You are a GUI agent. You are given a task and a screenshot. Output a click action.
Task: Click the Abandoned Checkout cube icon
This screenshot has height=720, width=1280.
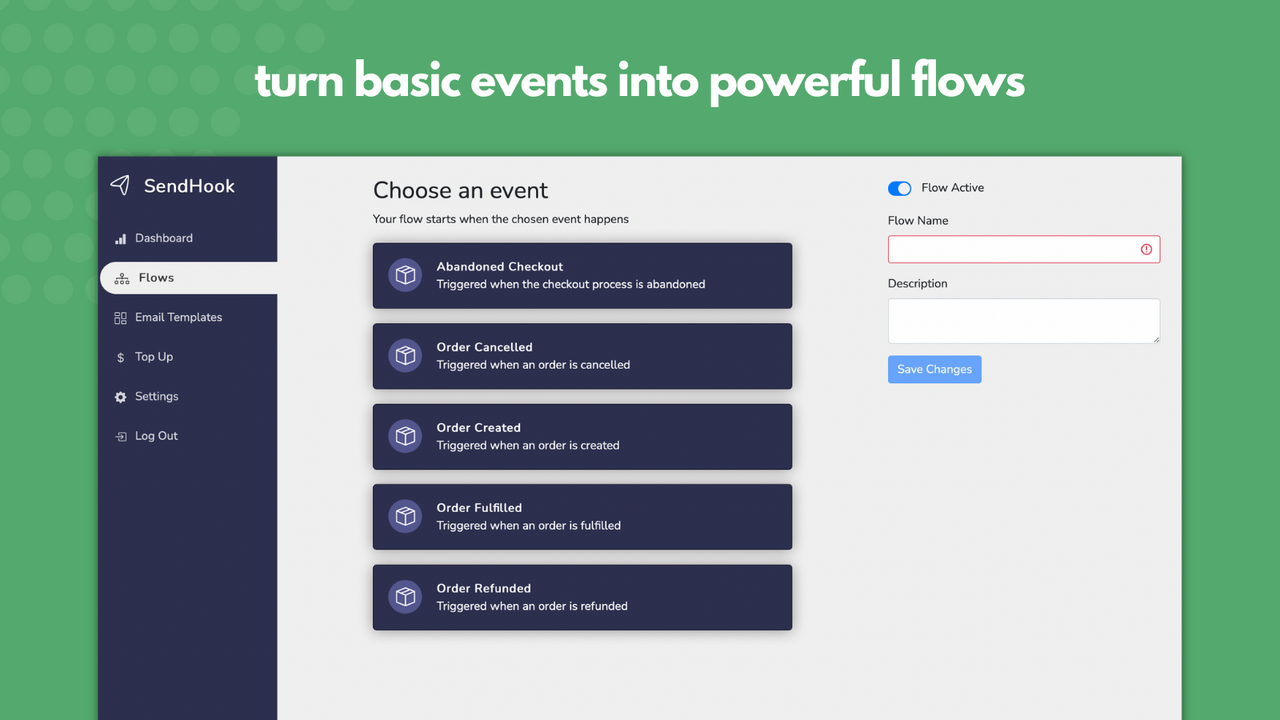(x=404, y=275)
